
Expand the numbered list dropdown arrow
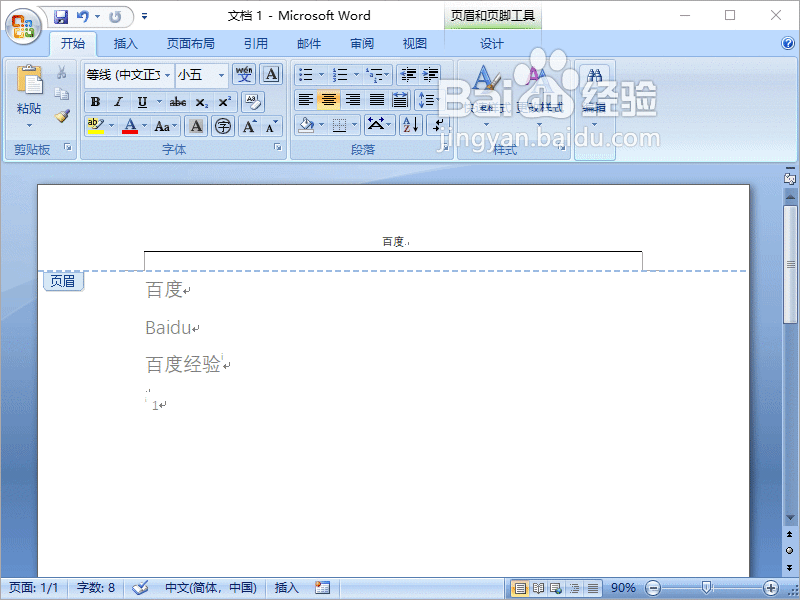[356, 75]
